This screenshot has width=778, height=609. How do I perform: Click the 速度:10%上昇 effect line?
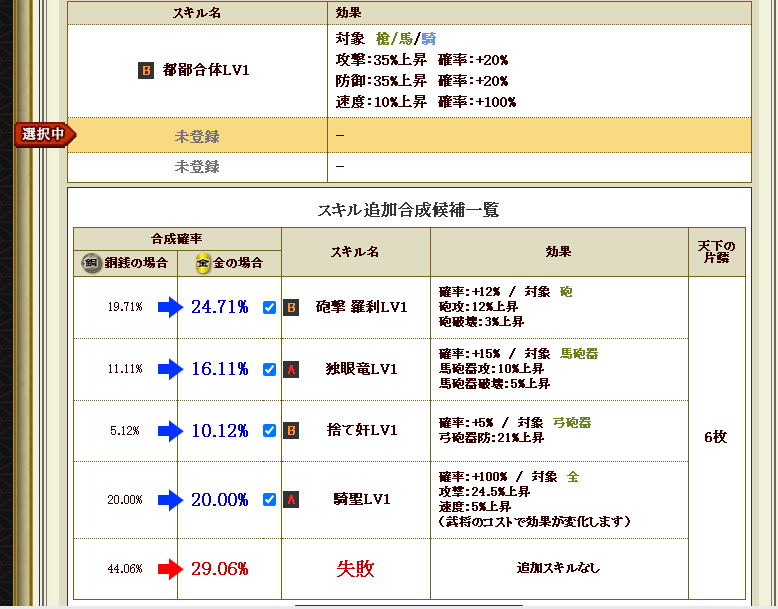pos(381,102)
